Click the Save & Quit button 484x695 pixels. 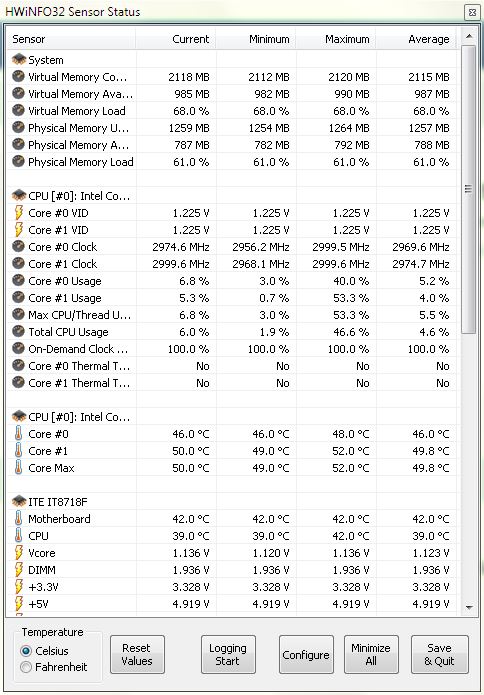(x=439, y=654)
